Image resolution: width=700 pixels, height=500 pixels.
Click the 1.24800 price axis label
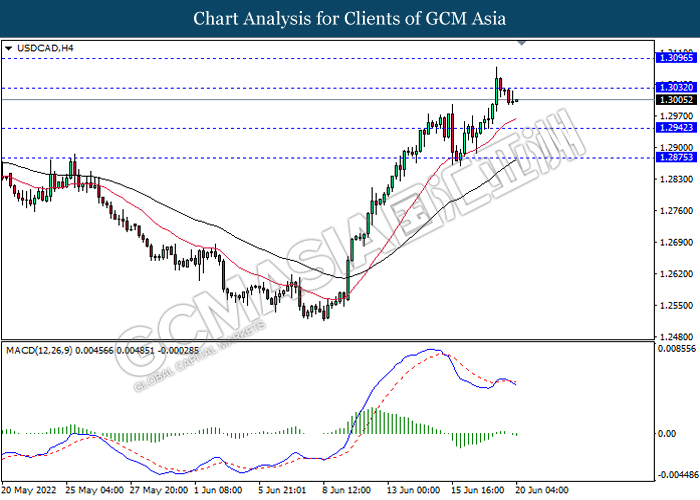(x=676, y=337)
